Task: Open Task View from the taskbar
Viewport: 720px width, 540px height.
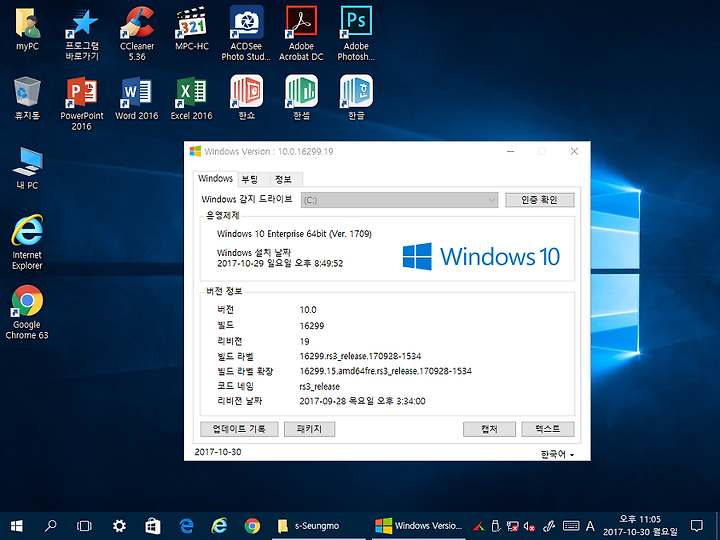Action: click(84, 526)
